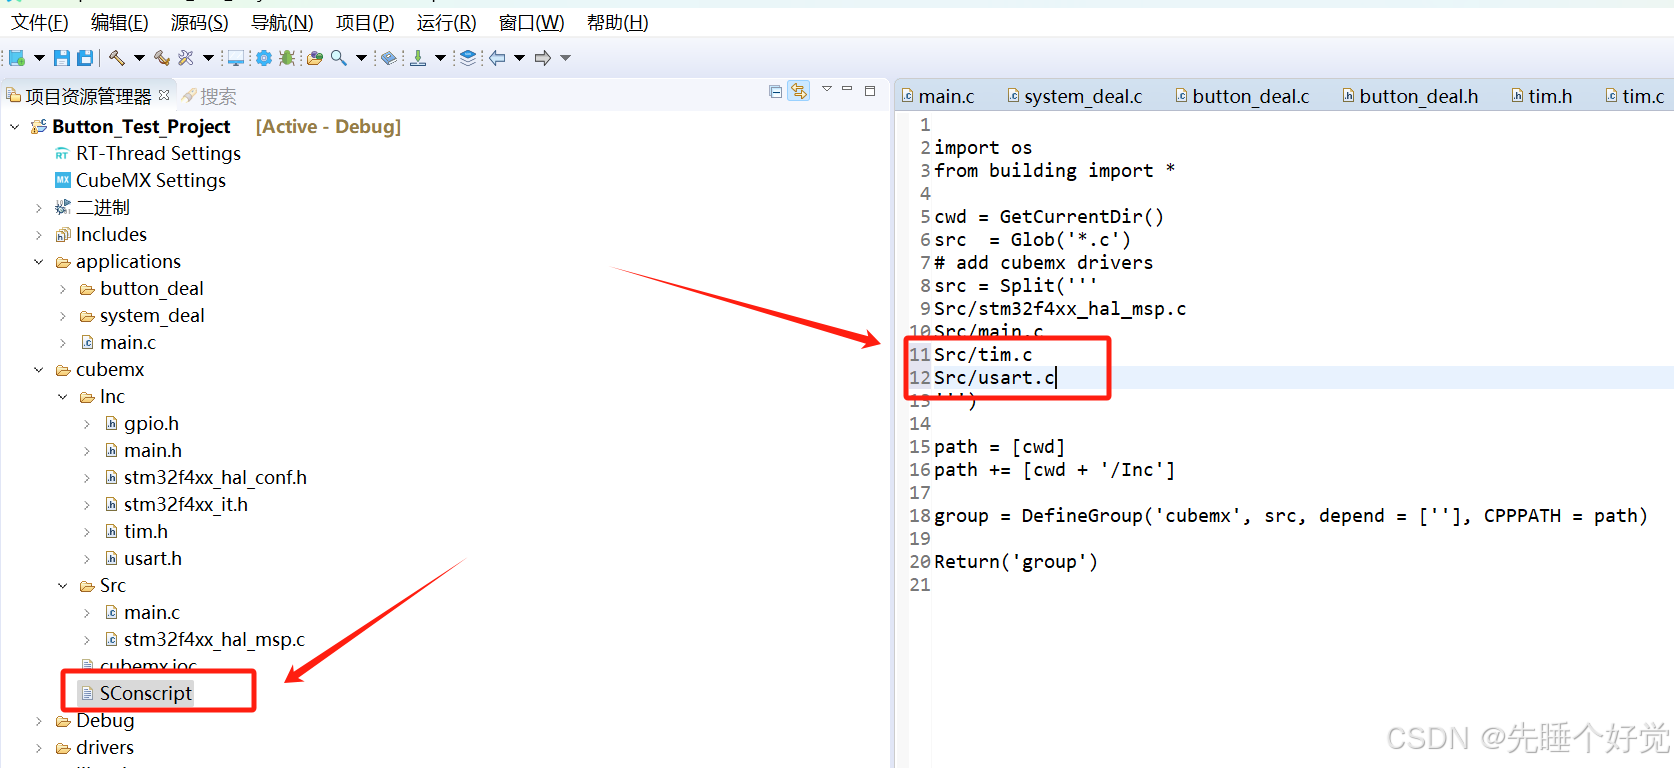
Task: Close the 项目资源管理器 view tab
Action: (164, 95)
